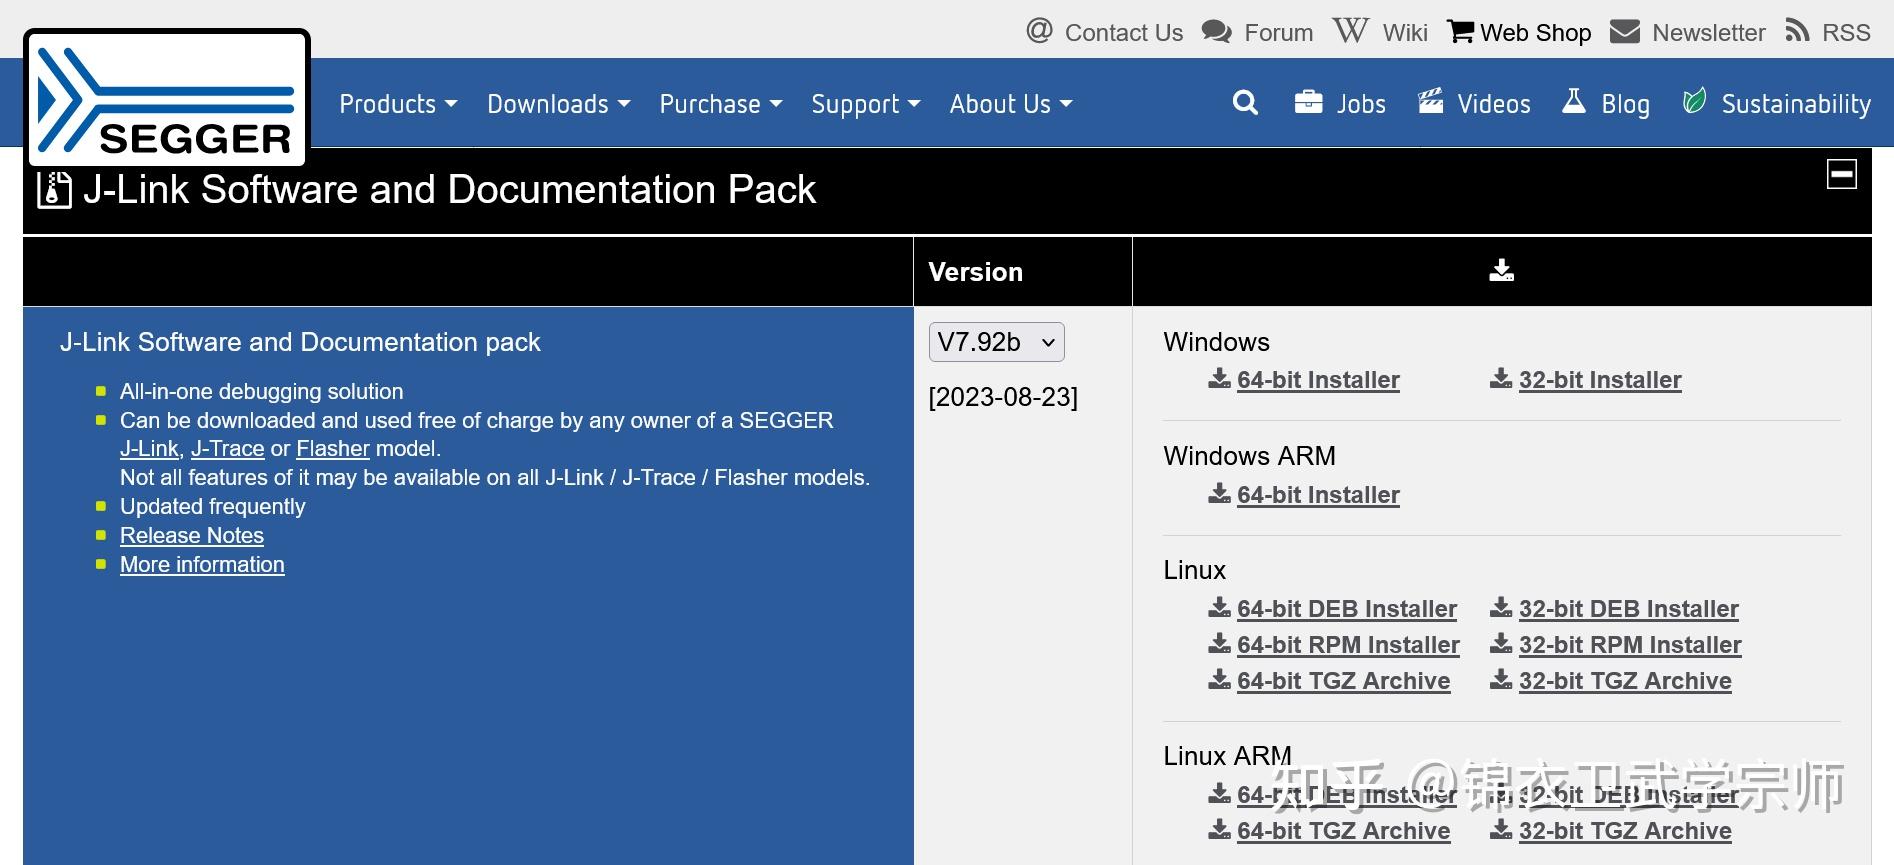Click the J-Link Software and Documentation Pack heading
The image size is (1894, 865).
[449, 190]
